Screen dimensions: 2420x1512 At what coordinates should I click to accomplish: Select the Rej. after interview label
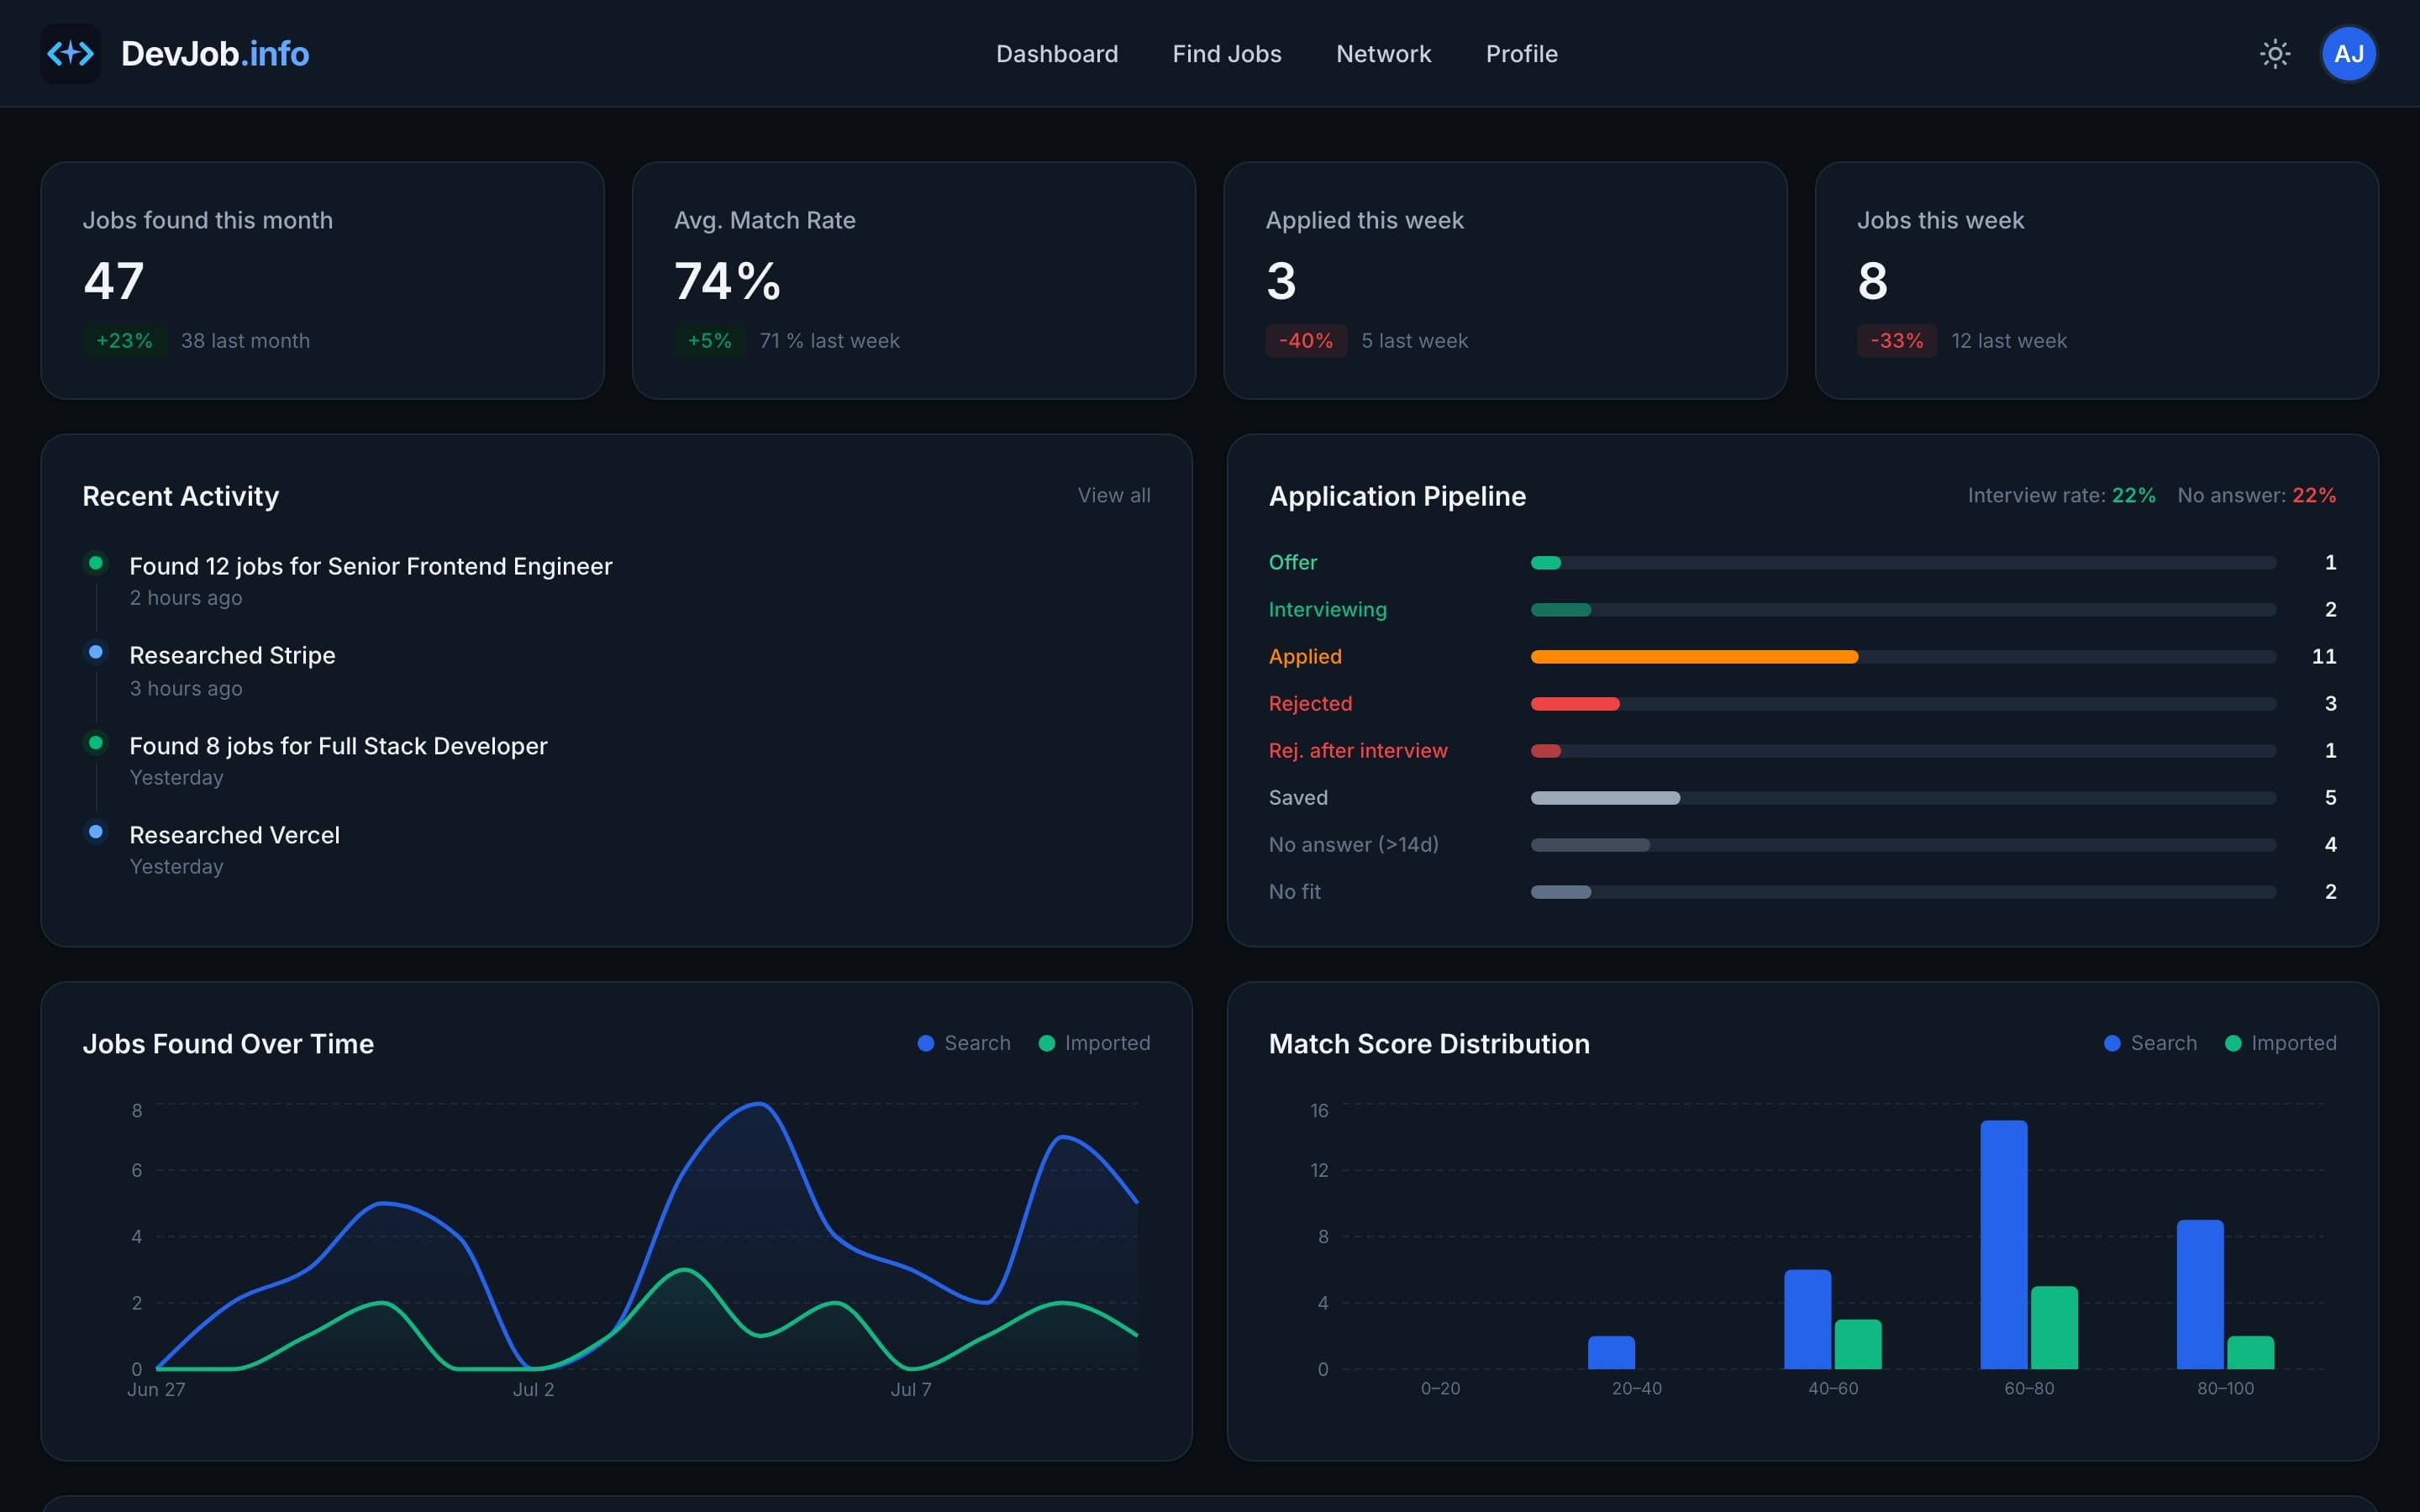[x=1358, y=751]
